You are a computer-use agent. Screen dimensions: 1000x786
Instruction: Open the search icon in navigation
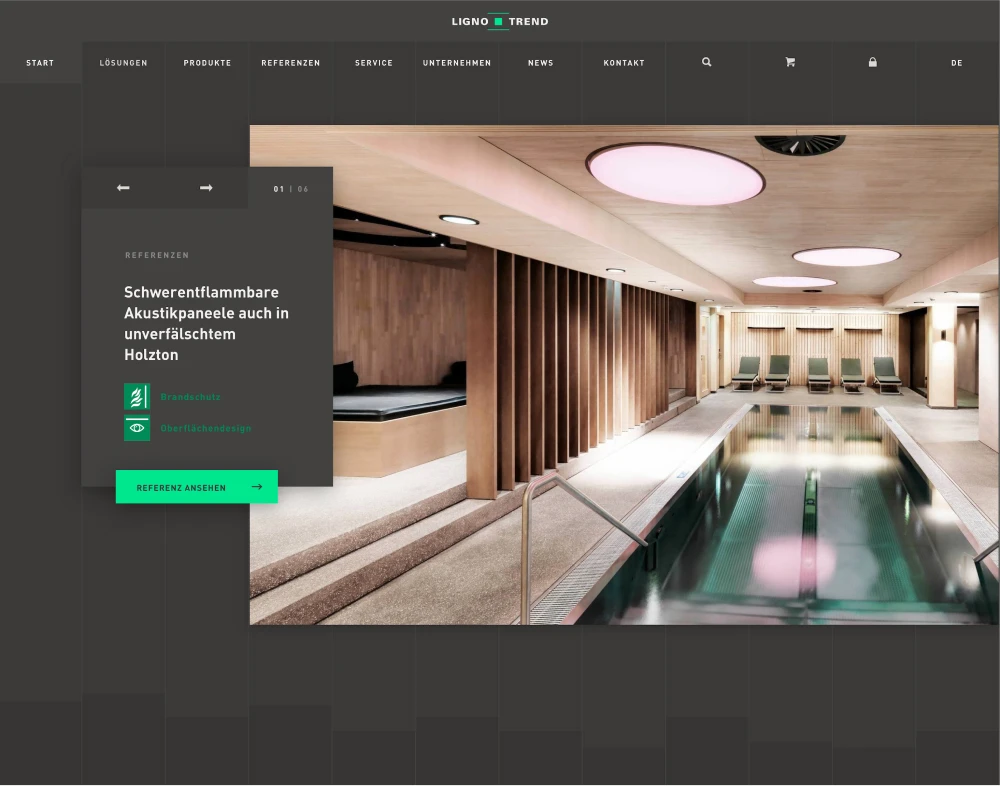coord(707,62)
